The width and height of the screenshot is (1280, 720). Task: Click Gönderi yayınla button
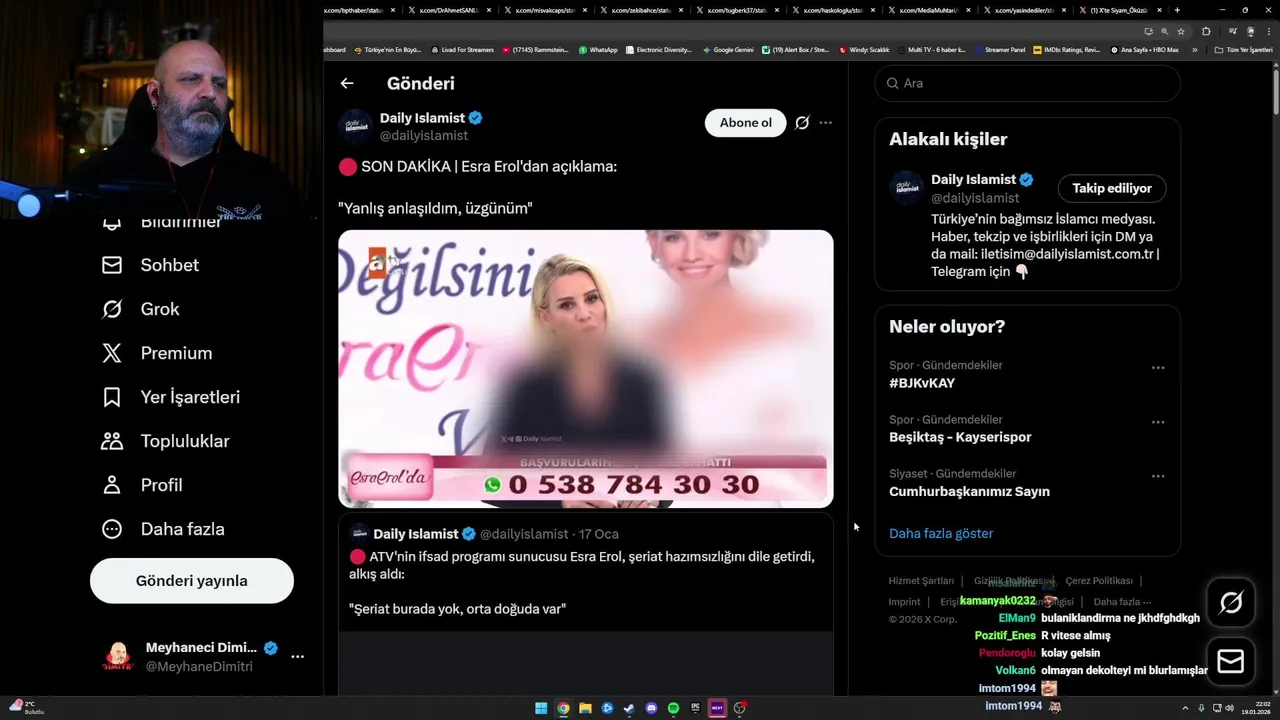pos(192,581)
